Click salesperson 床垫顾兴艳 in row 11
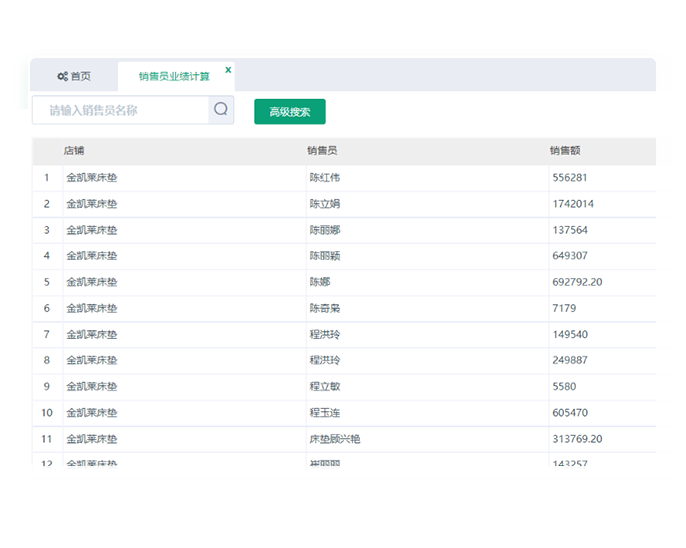The image size is (686, 548). [x=335, y=439]
